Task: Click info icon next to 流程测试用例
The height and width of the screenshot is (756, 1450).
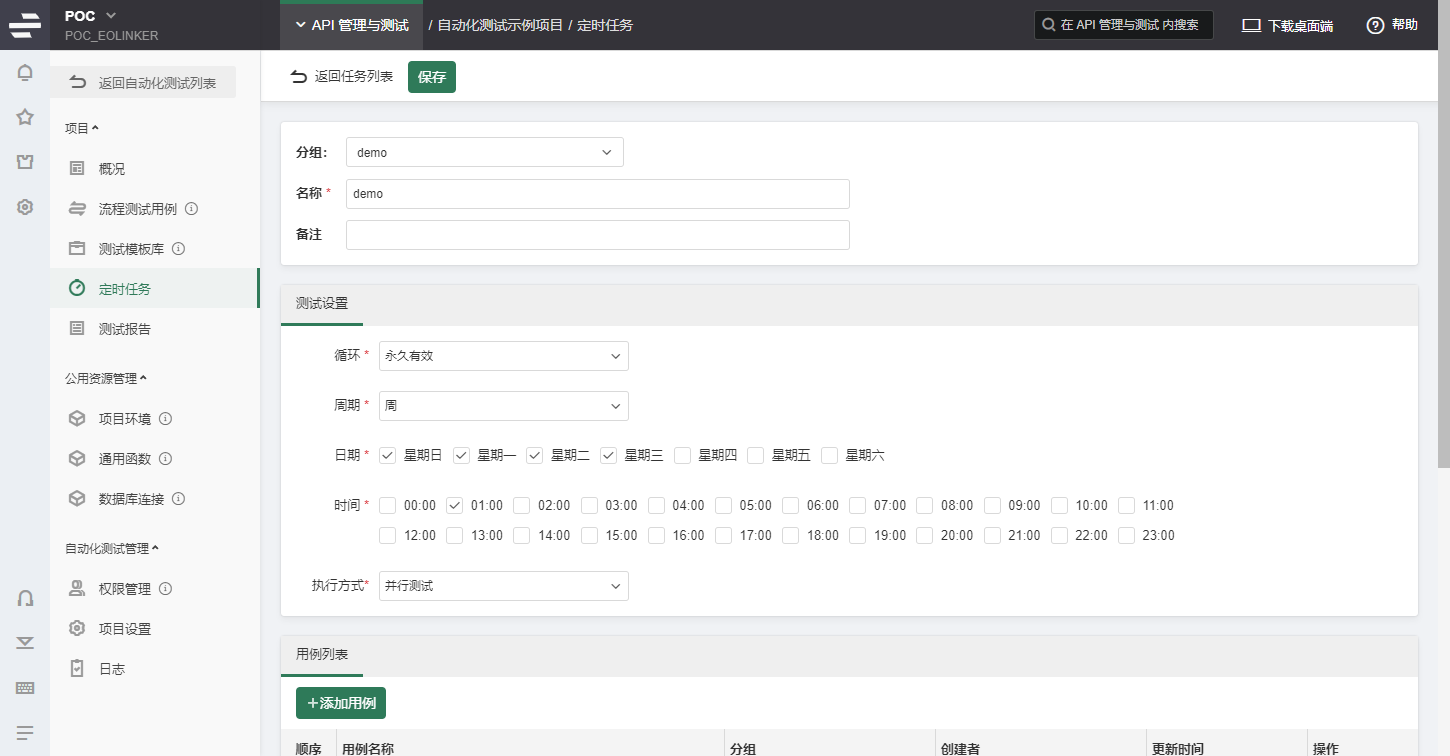Action: point(192,209)
